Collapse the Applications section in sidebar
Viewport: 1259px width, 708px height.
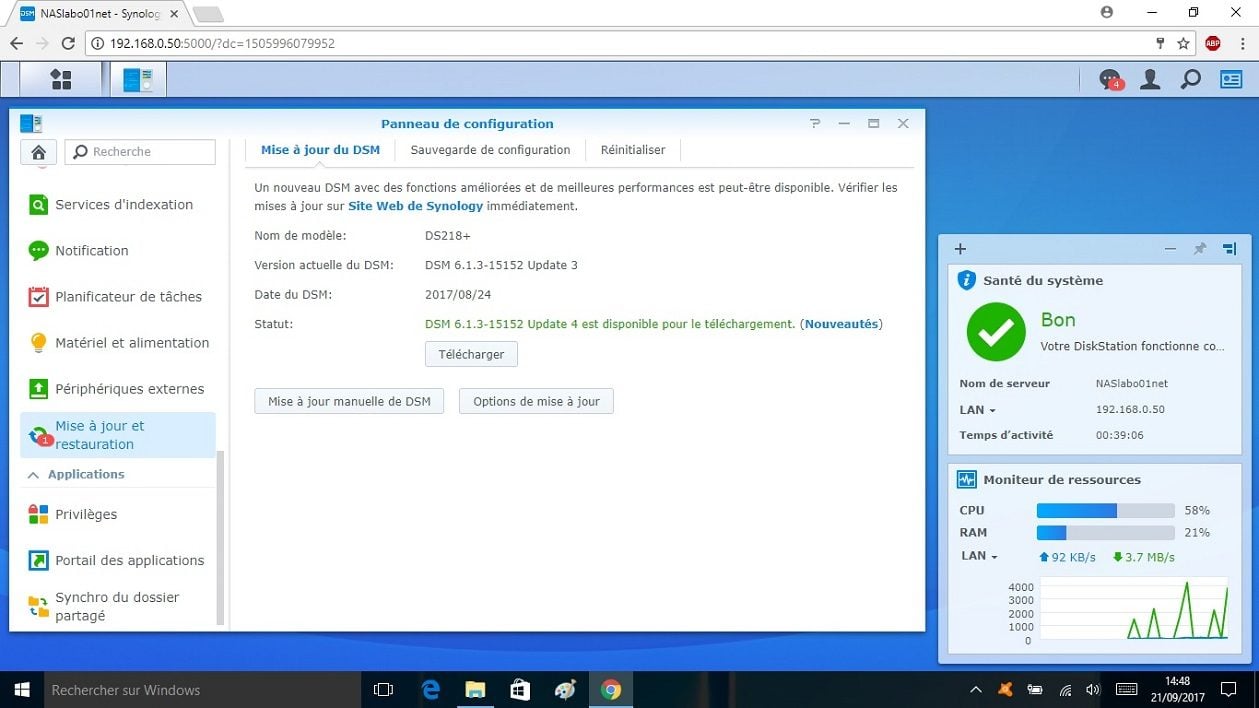point(33,475)
